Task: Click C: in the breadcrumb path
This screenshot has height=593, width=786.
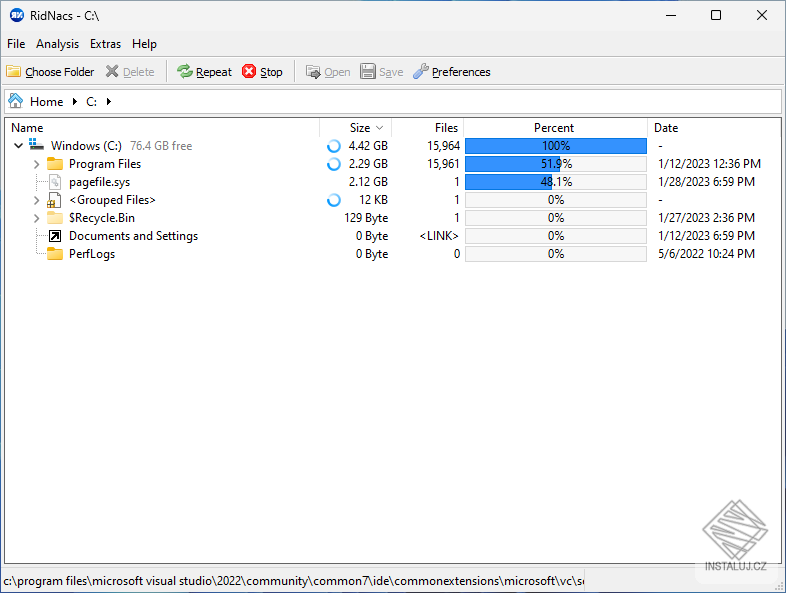Action: [91, 102]
